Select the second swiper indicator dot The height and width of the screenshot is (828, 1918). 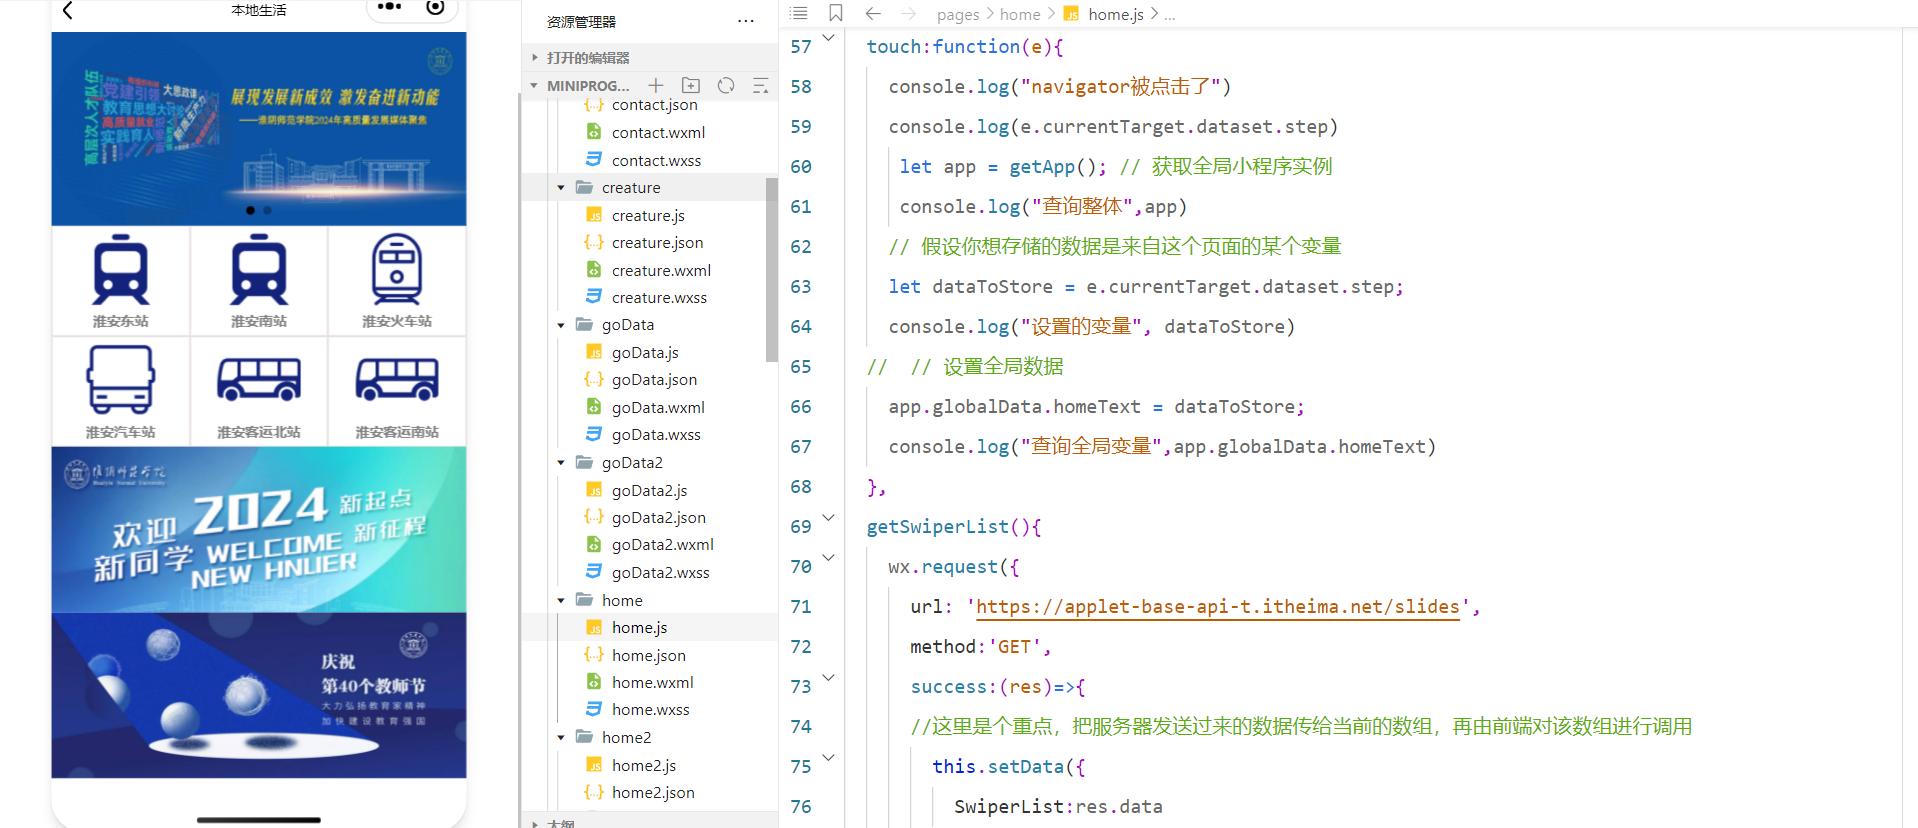[267, 210]
